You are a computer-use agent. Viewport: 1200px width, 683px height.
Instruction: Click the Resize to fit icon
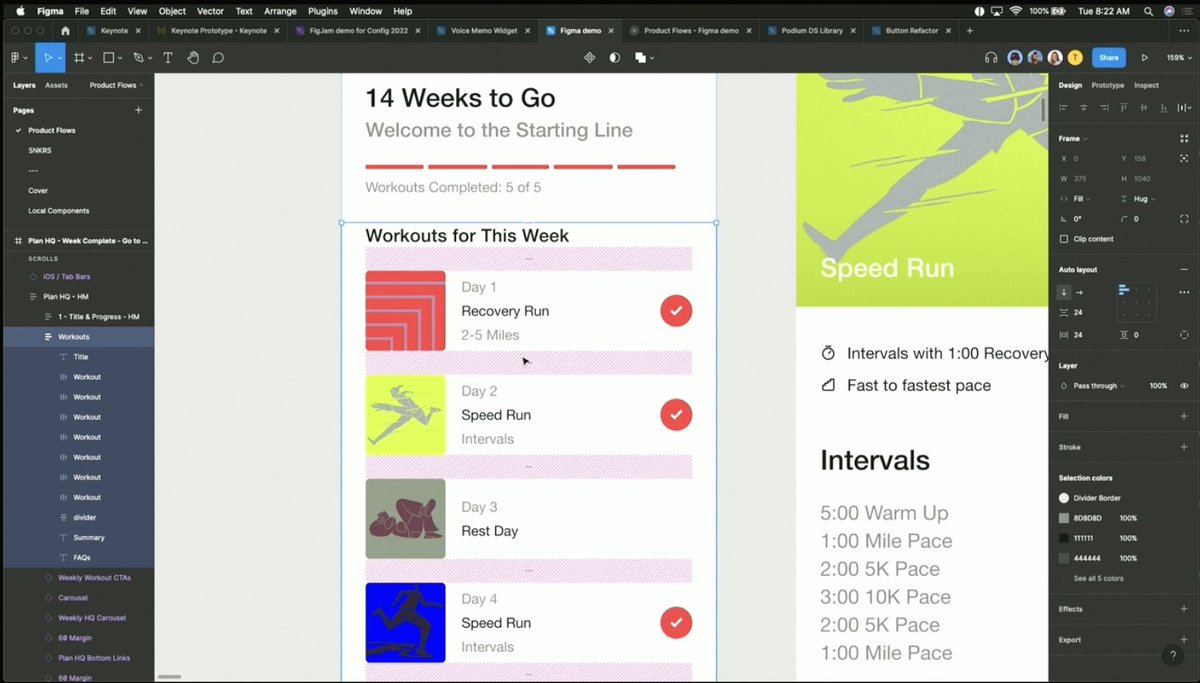[1184, 138]
